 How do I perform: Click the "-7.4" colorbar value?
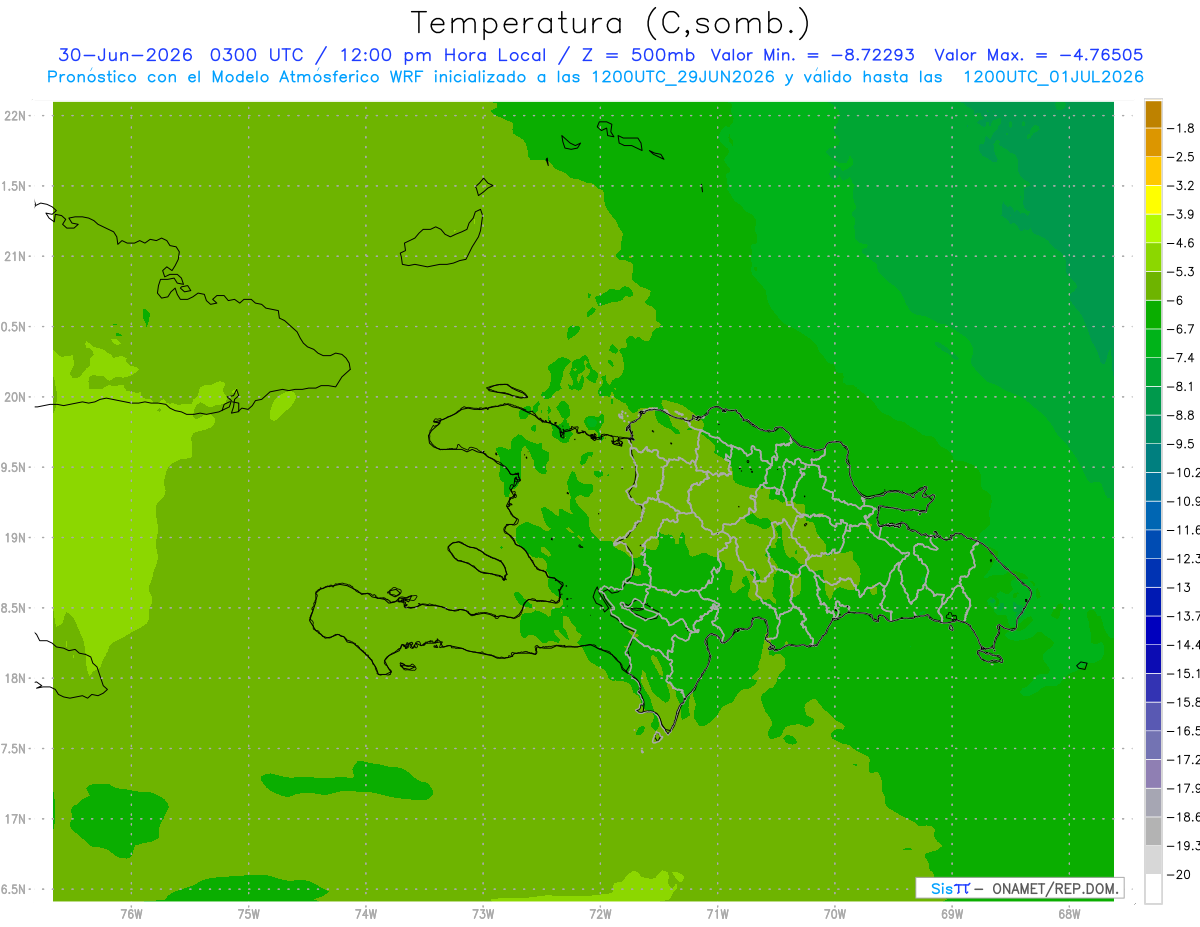(1181, 358)
